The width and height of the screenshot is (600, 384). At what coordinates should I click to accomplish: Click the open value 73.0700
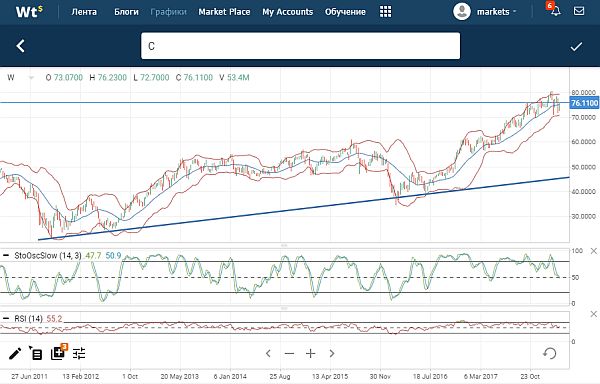68,78
